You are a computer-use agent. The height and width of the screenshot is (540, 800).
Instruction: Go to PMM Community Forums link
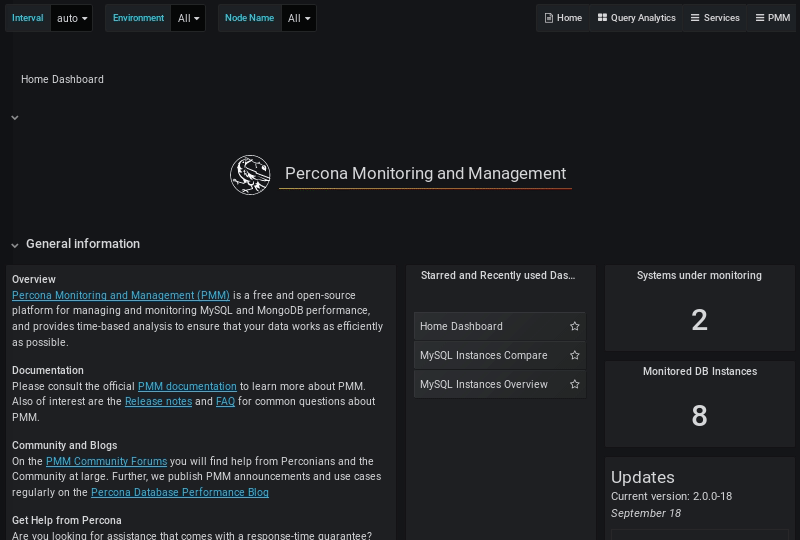(x=106, y=462)
